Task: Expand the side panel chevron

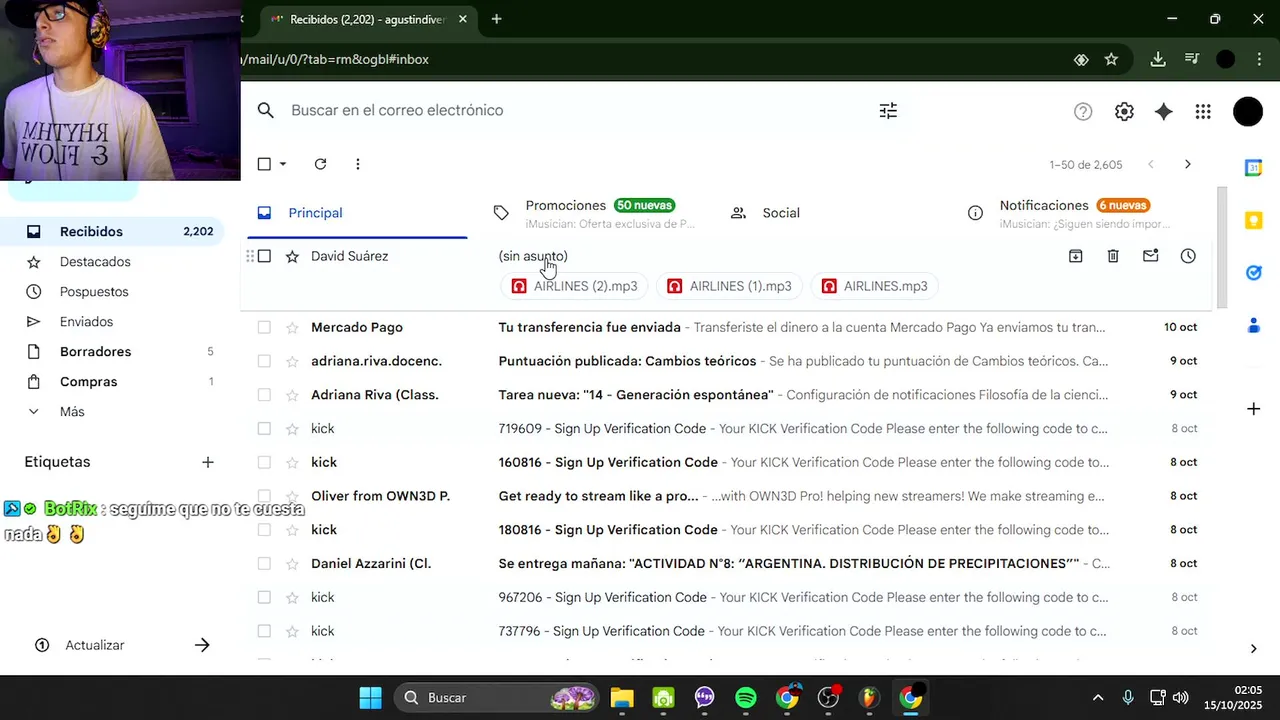Action: pyautogui.click(x=1254, y=649)
